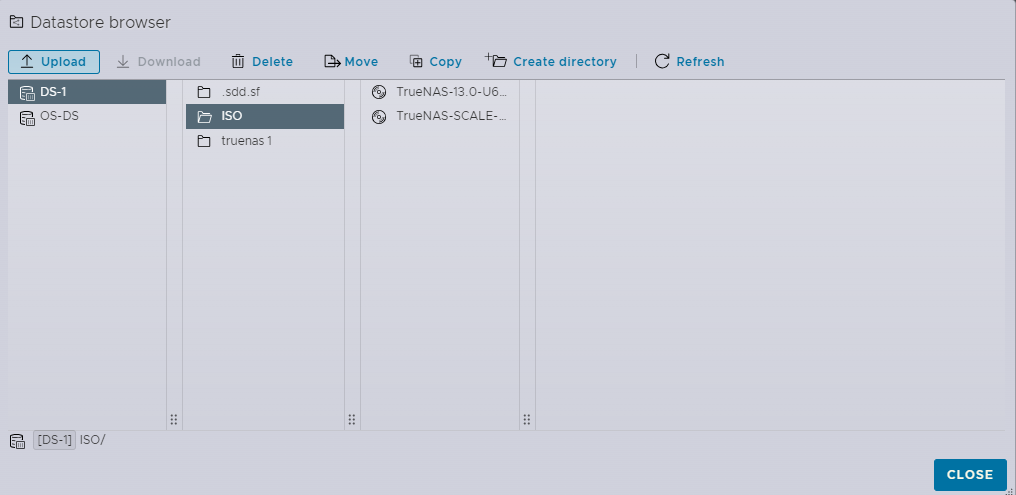Viewport: 1016px width, 495px height.
Task: Open the .sdd.sf folder
Action: tap(240, 92)
